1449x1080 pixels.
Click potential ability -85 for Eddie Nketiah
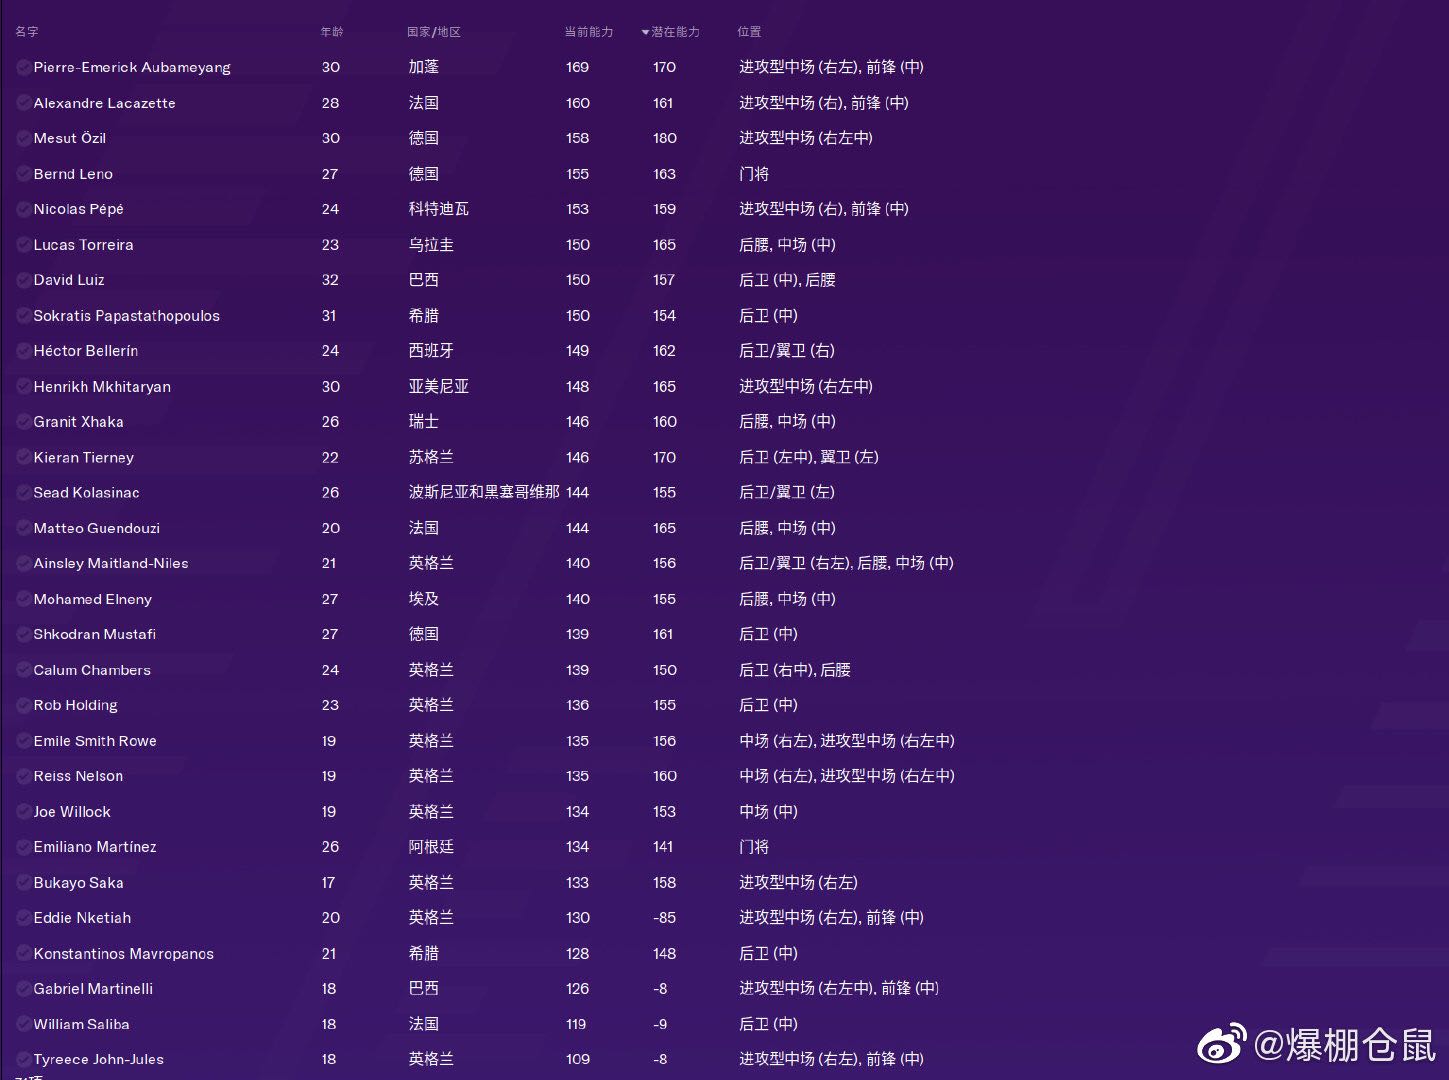point(665,918)
